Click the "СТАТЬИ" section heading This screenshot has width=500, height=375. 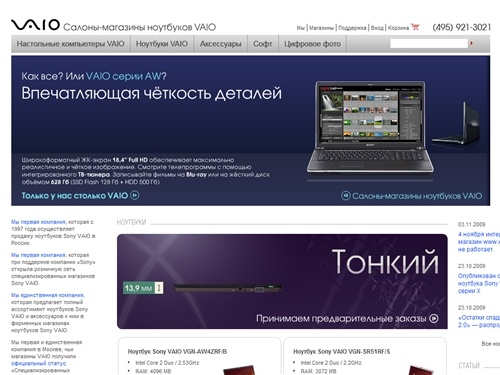pyautogui.click(x=469, y=366)
